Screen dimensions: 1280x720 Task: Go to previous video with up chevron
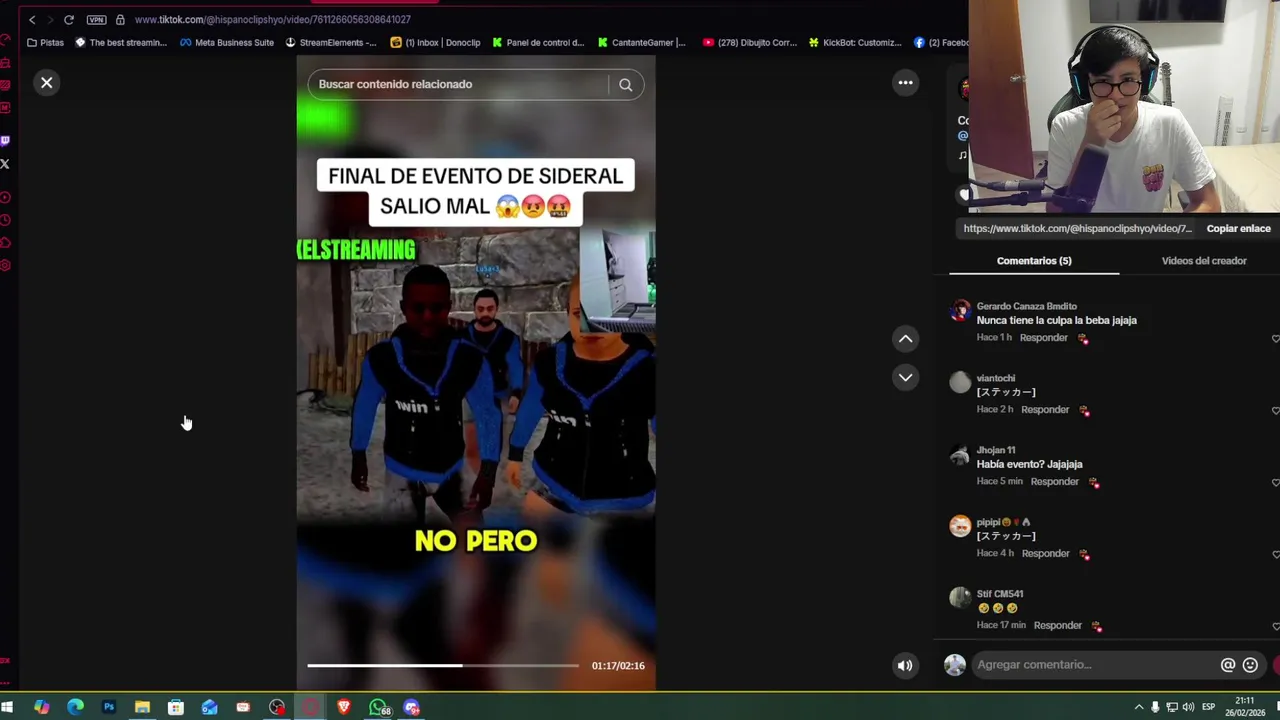tap(905, 339)
